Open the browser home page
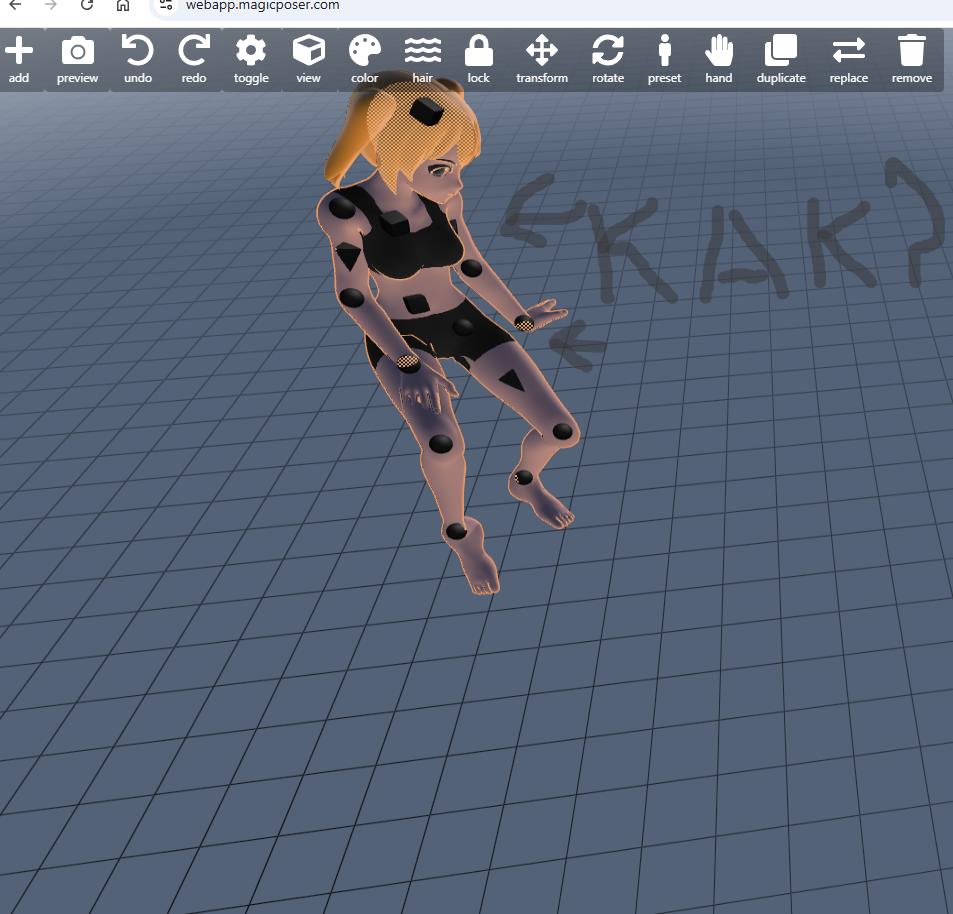The width and height of the screenshot is (953, 914). pyautogui.click(x=123, y=5)
